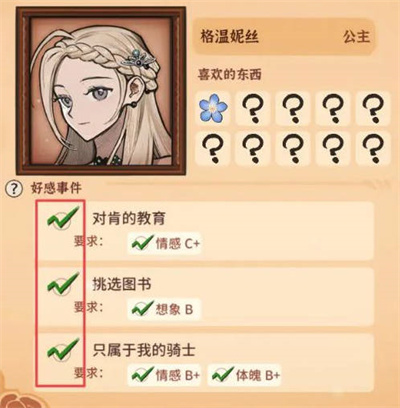Select the first question mark in the bottom row
Viewport: 400px width, 408px height.
pyautogui.click(x=213, y=149)
